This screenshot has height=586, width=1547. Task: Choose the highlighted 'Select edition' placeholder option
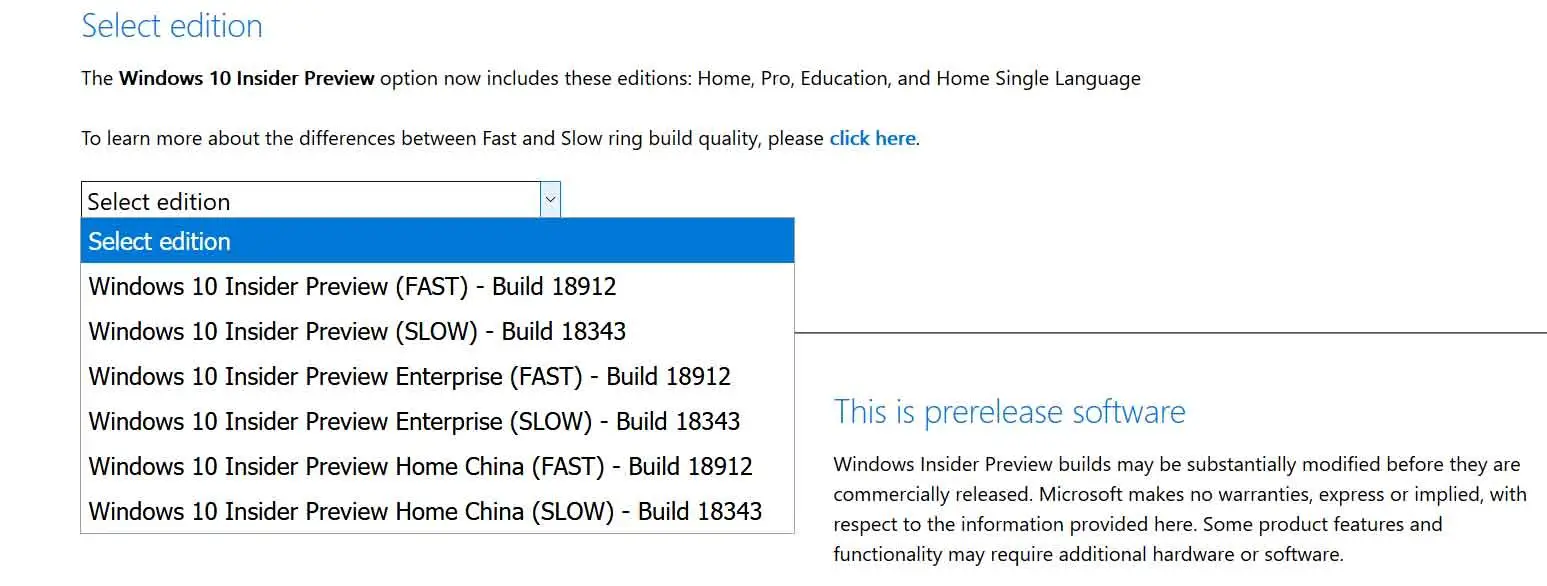pos(437,241)
